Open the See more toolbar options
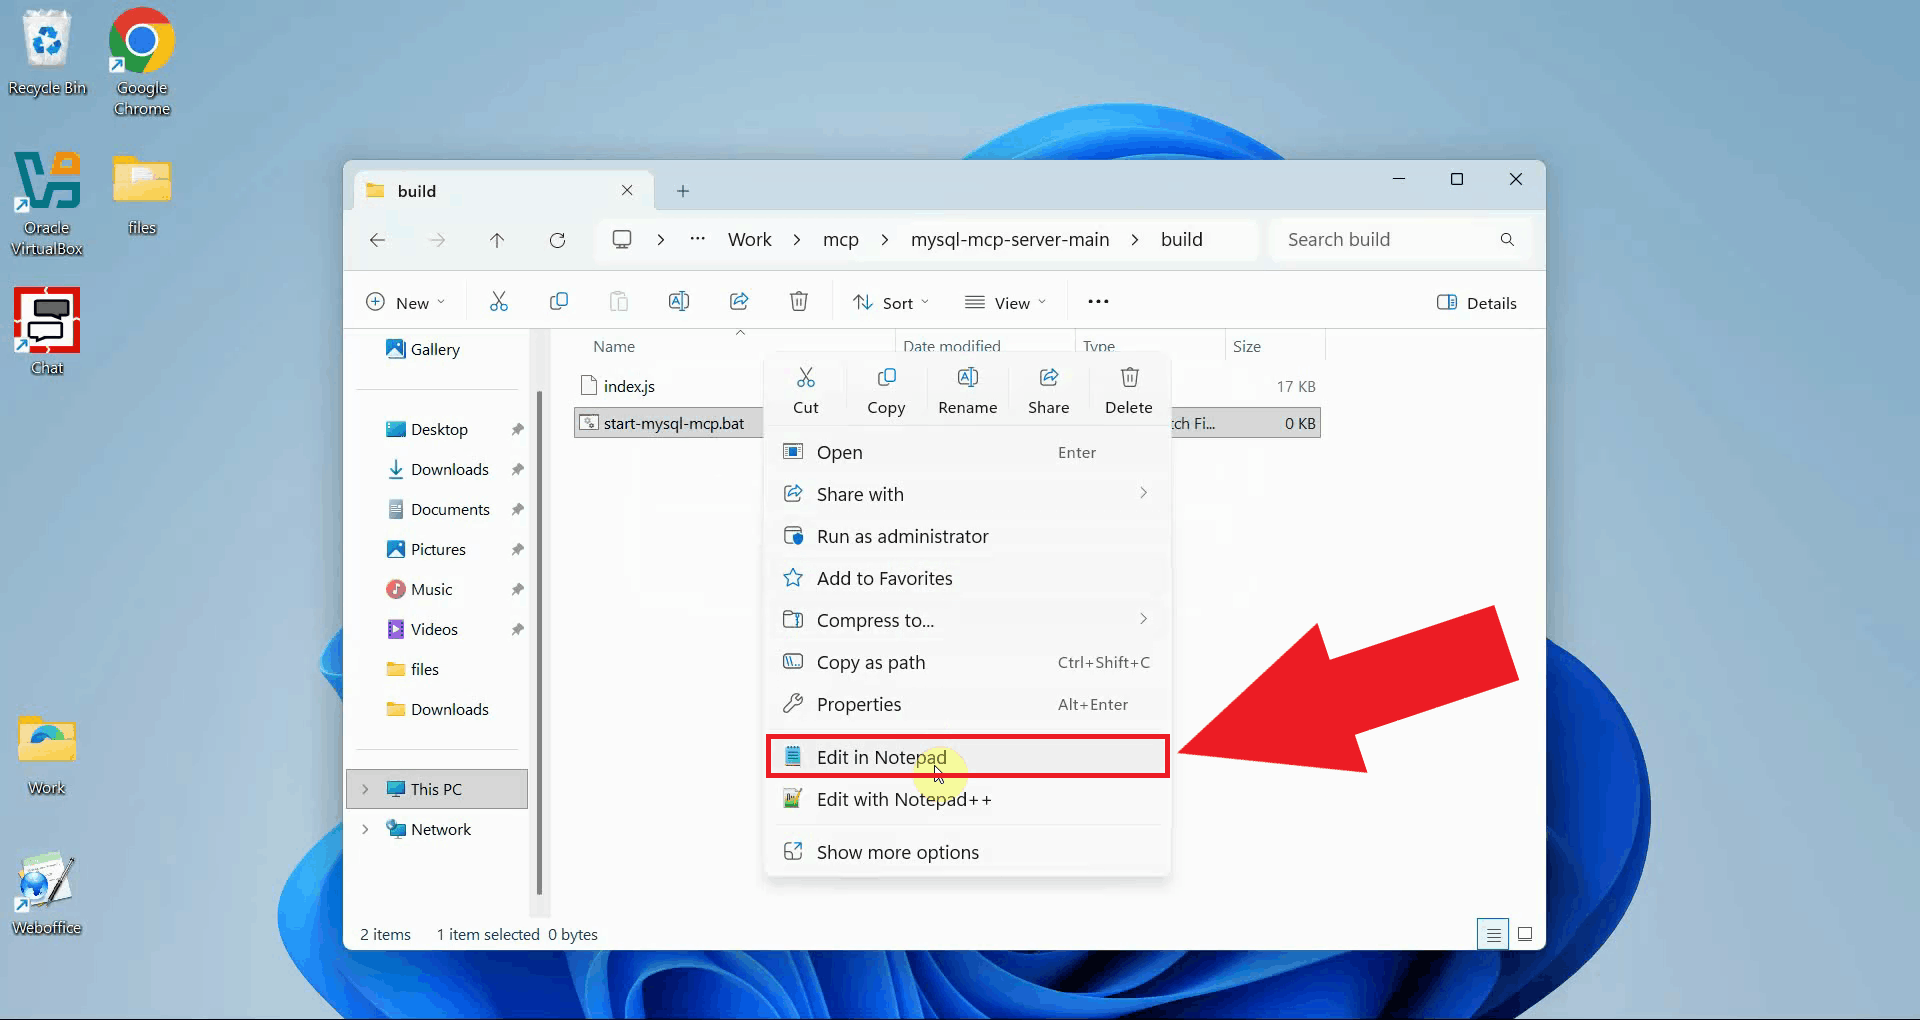Viewport: 1920px width, 1020px height. tap(1098, 302)
